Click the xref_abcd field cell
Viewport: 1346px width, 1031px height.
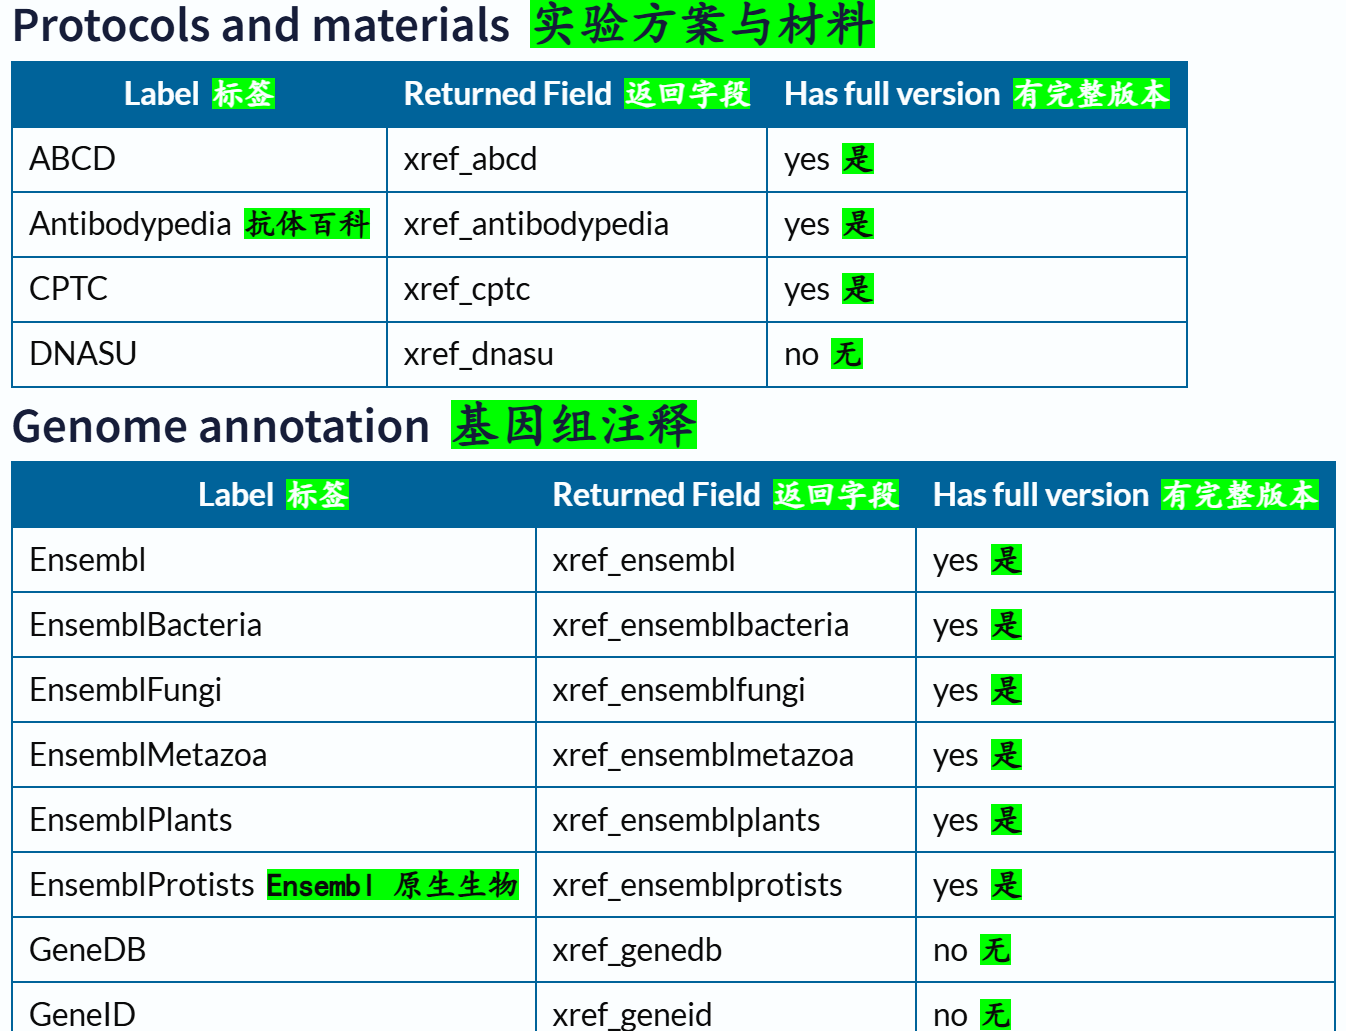(577, 160)
